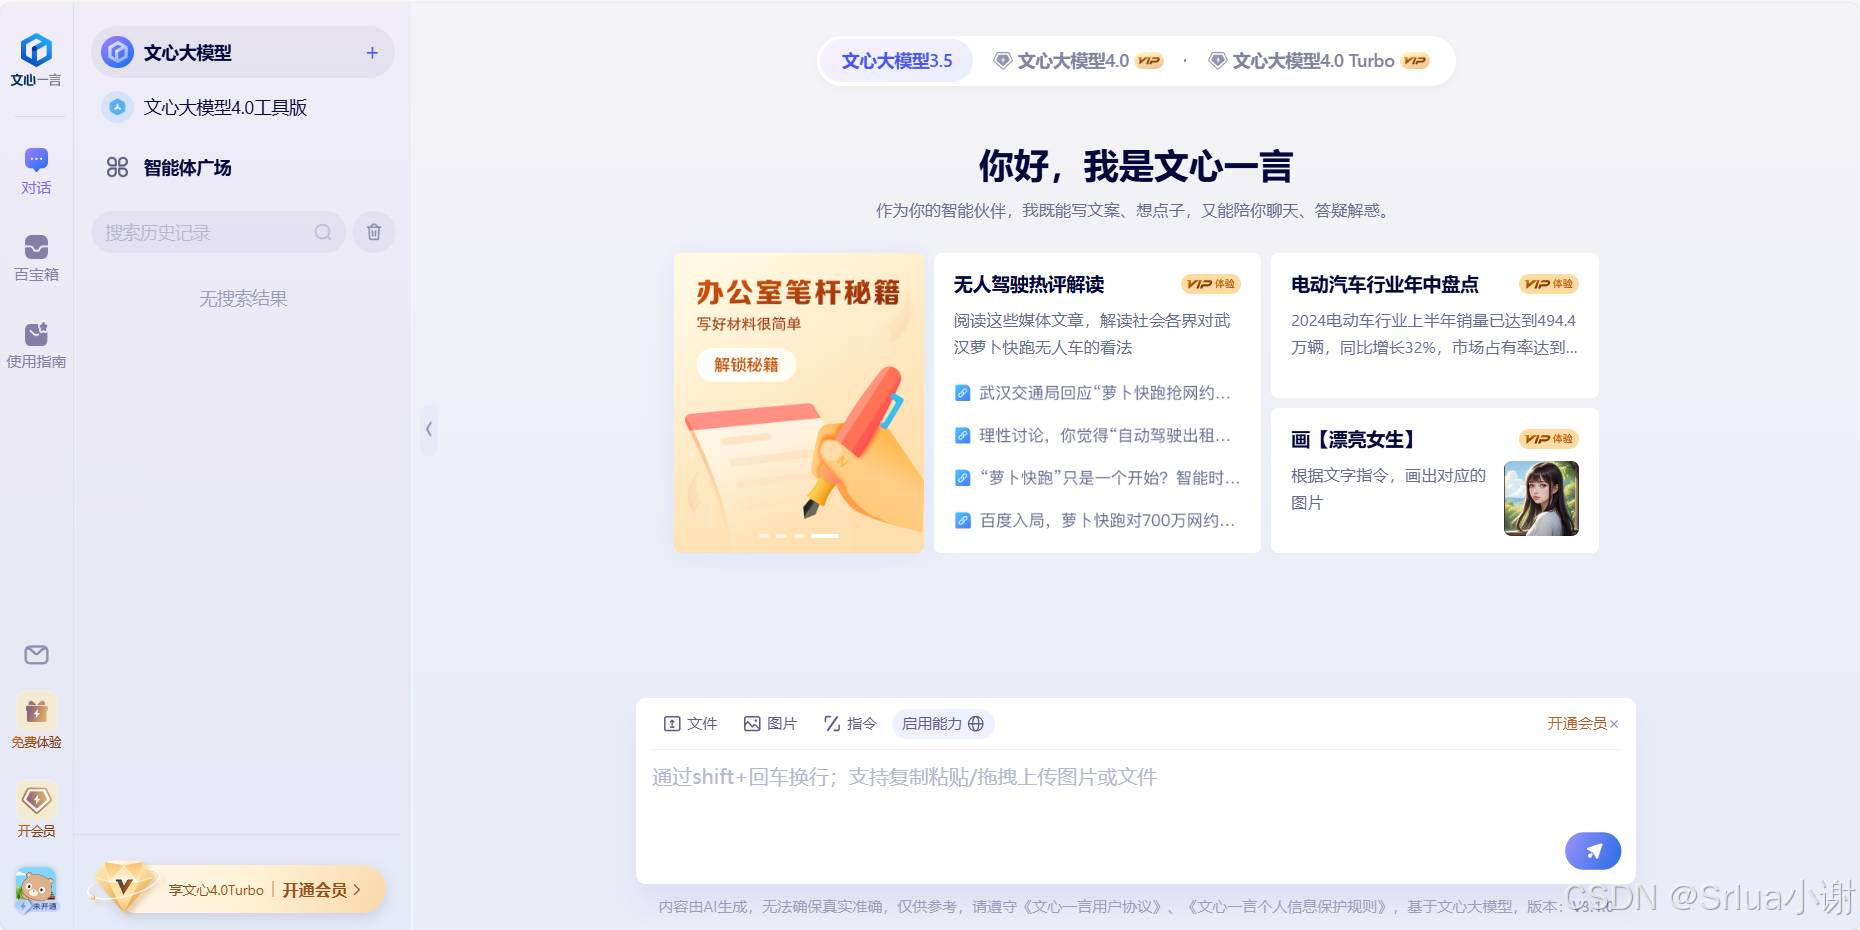Open the mail envelope icon in sidebar
The image size is (1860, 930).
click(x=36, y=655)
